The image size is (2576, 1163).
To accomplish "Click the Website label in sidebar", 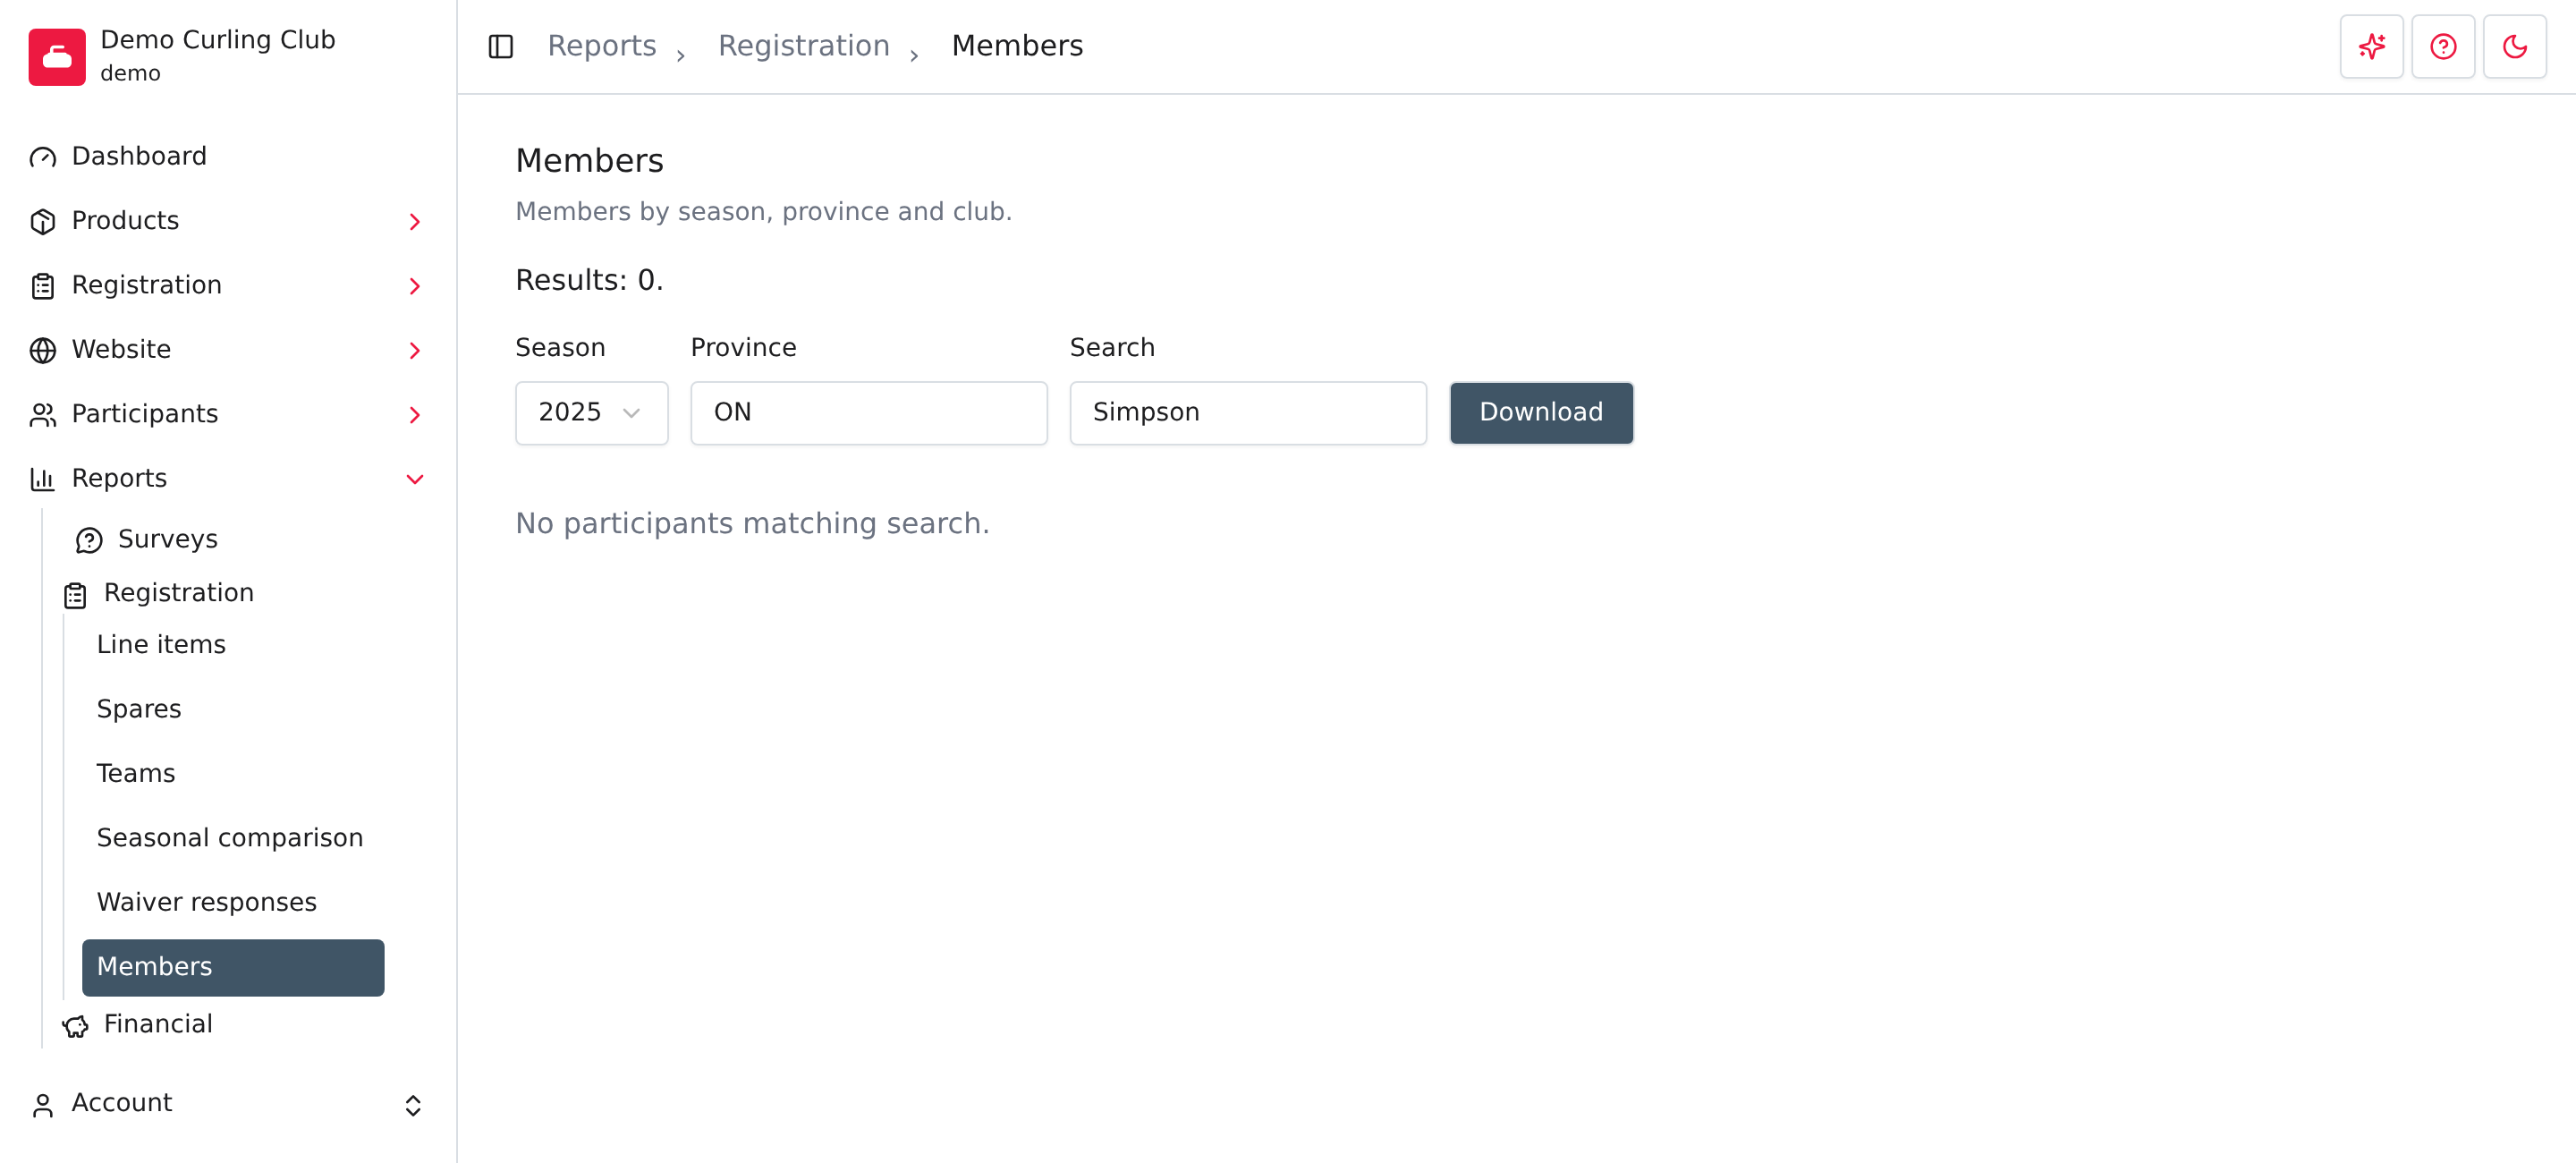I will click(x=121, y=350).
